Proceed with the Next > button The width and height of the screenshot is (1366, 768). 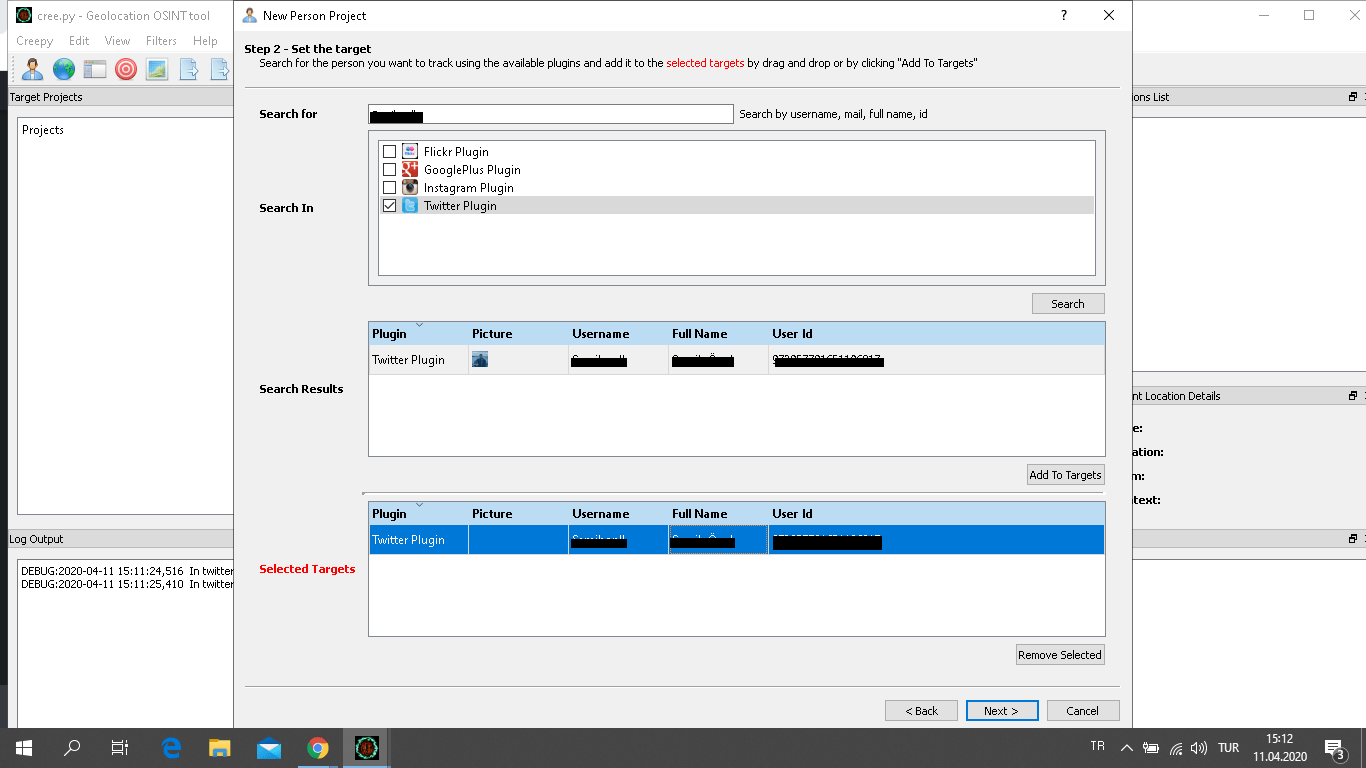click(1002, 711)
